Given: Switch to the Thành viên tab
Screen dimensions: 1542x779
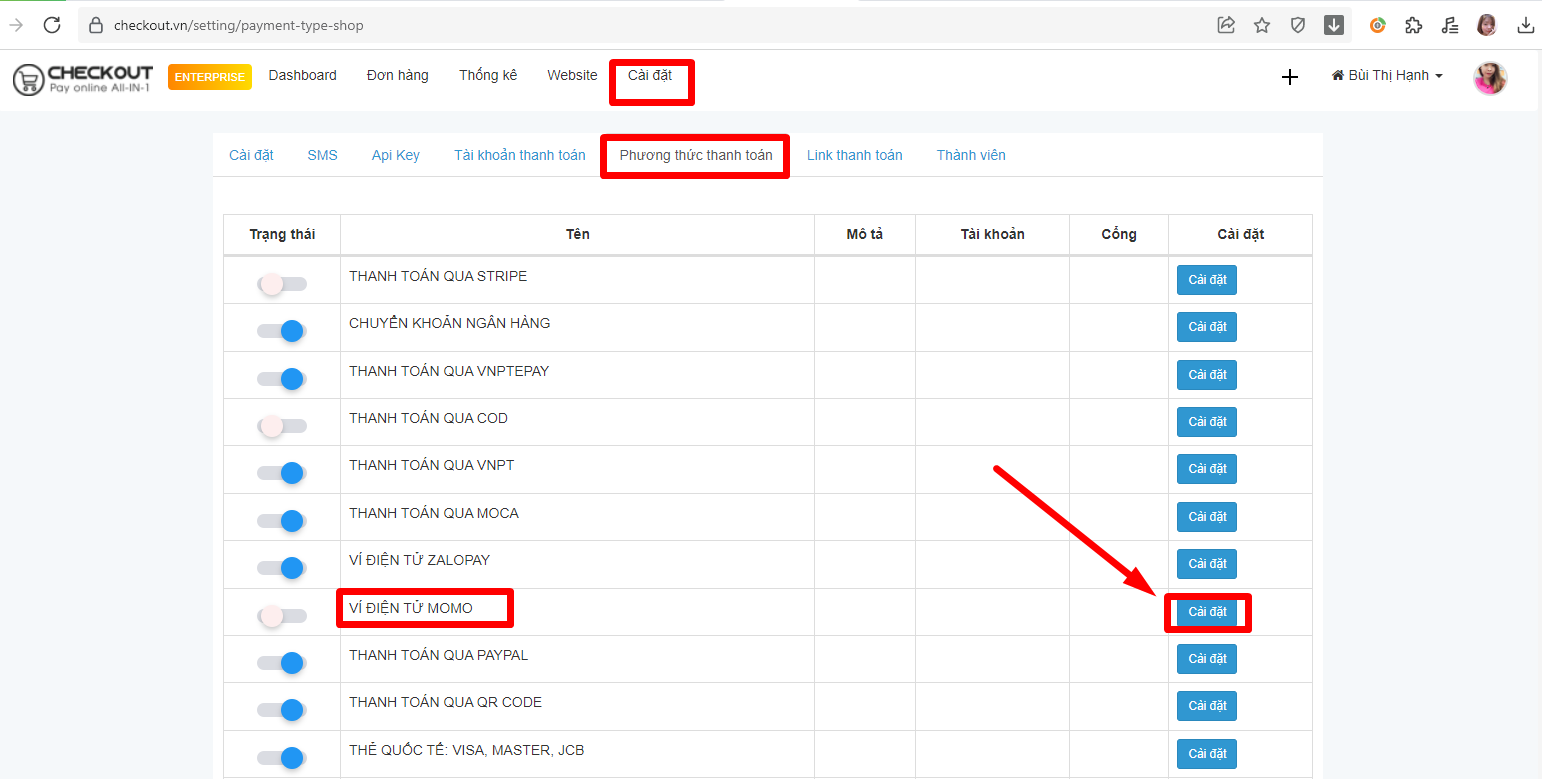Looking at the screenshot, I should 971,155.
